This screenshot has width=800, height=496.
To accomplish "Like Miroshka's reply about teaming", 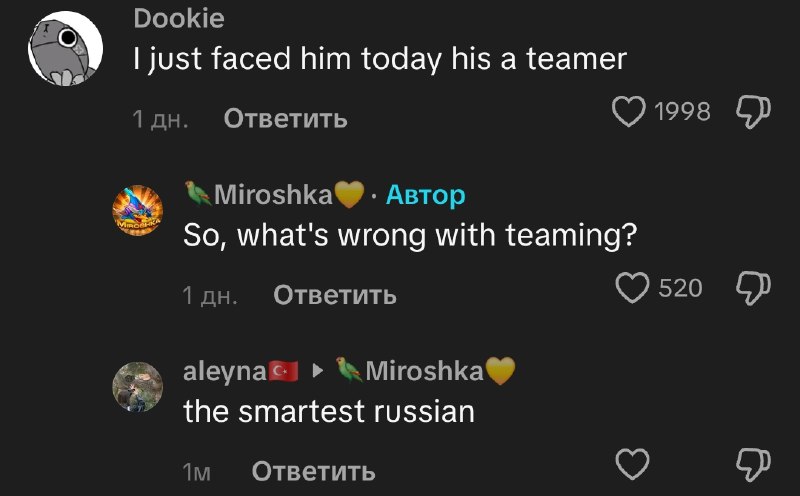I will pyautogui.click(x=632, y=288).
